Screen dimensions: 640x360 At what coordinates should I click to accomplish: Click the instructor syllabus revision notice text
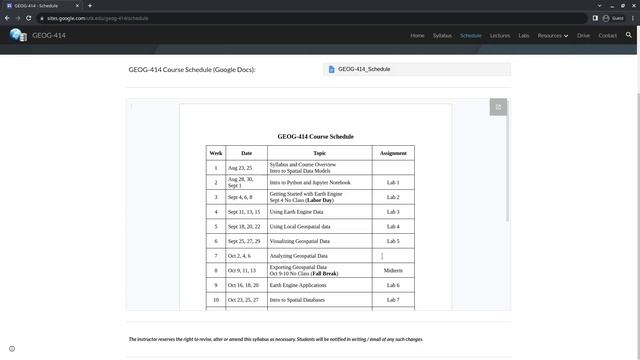click(276, 339)
